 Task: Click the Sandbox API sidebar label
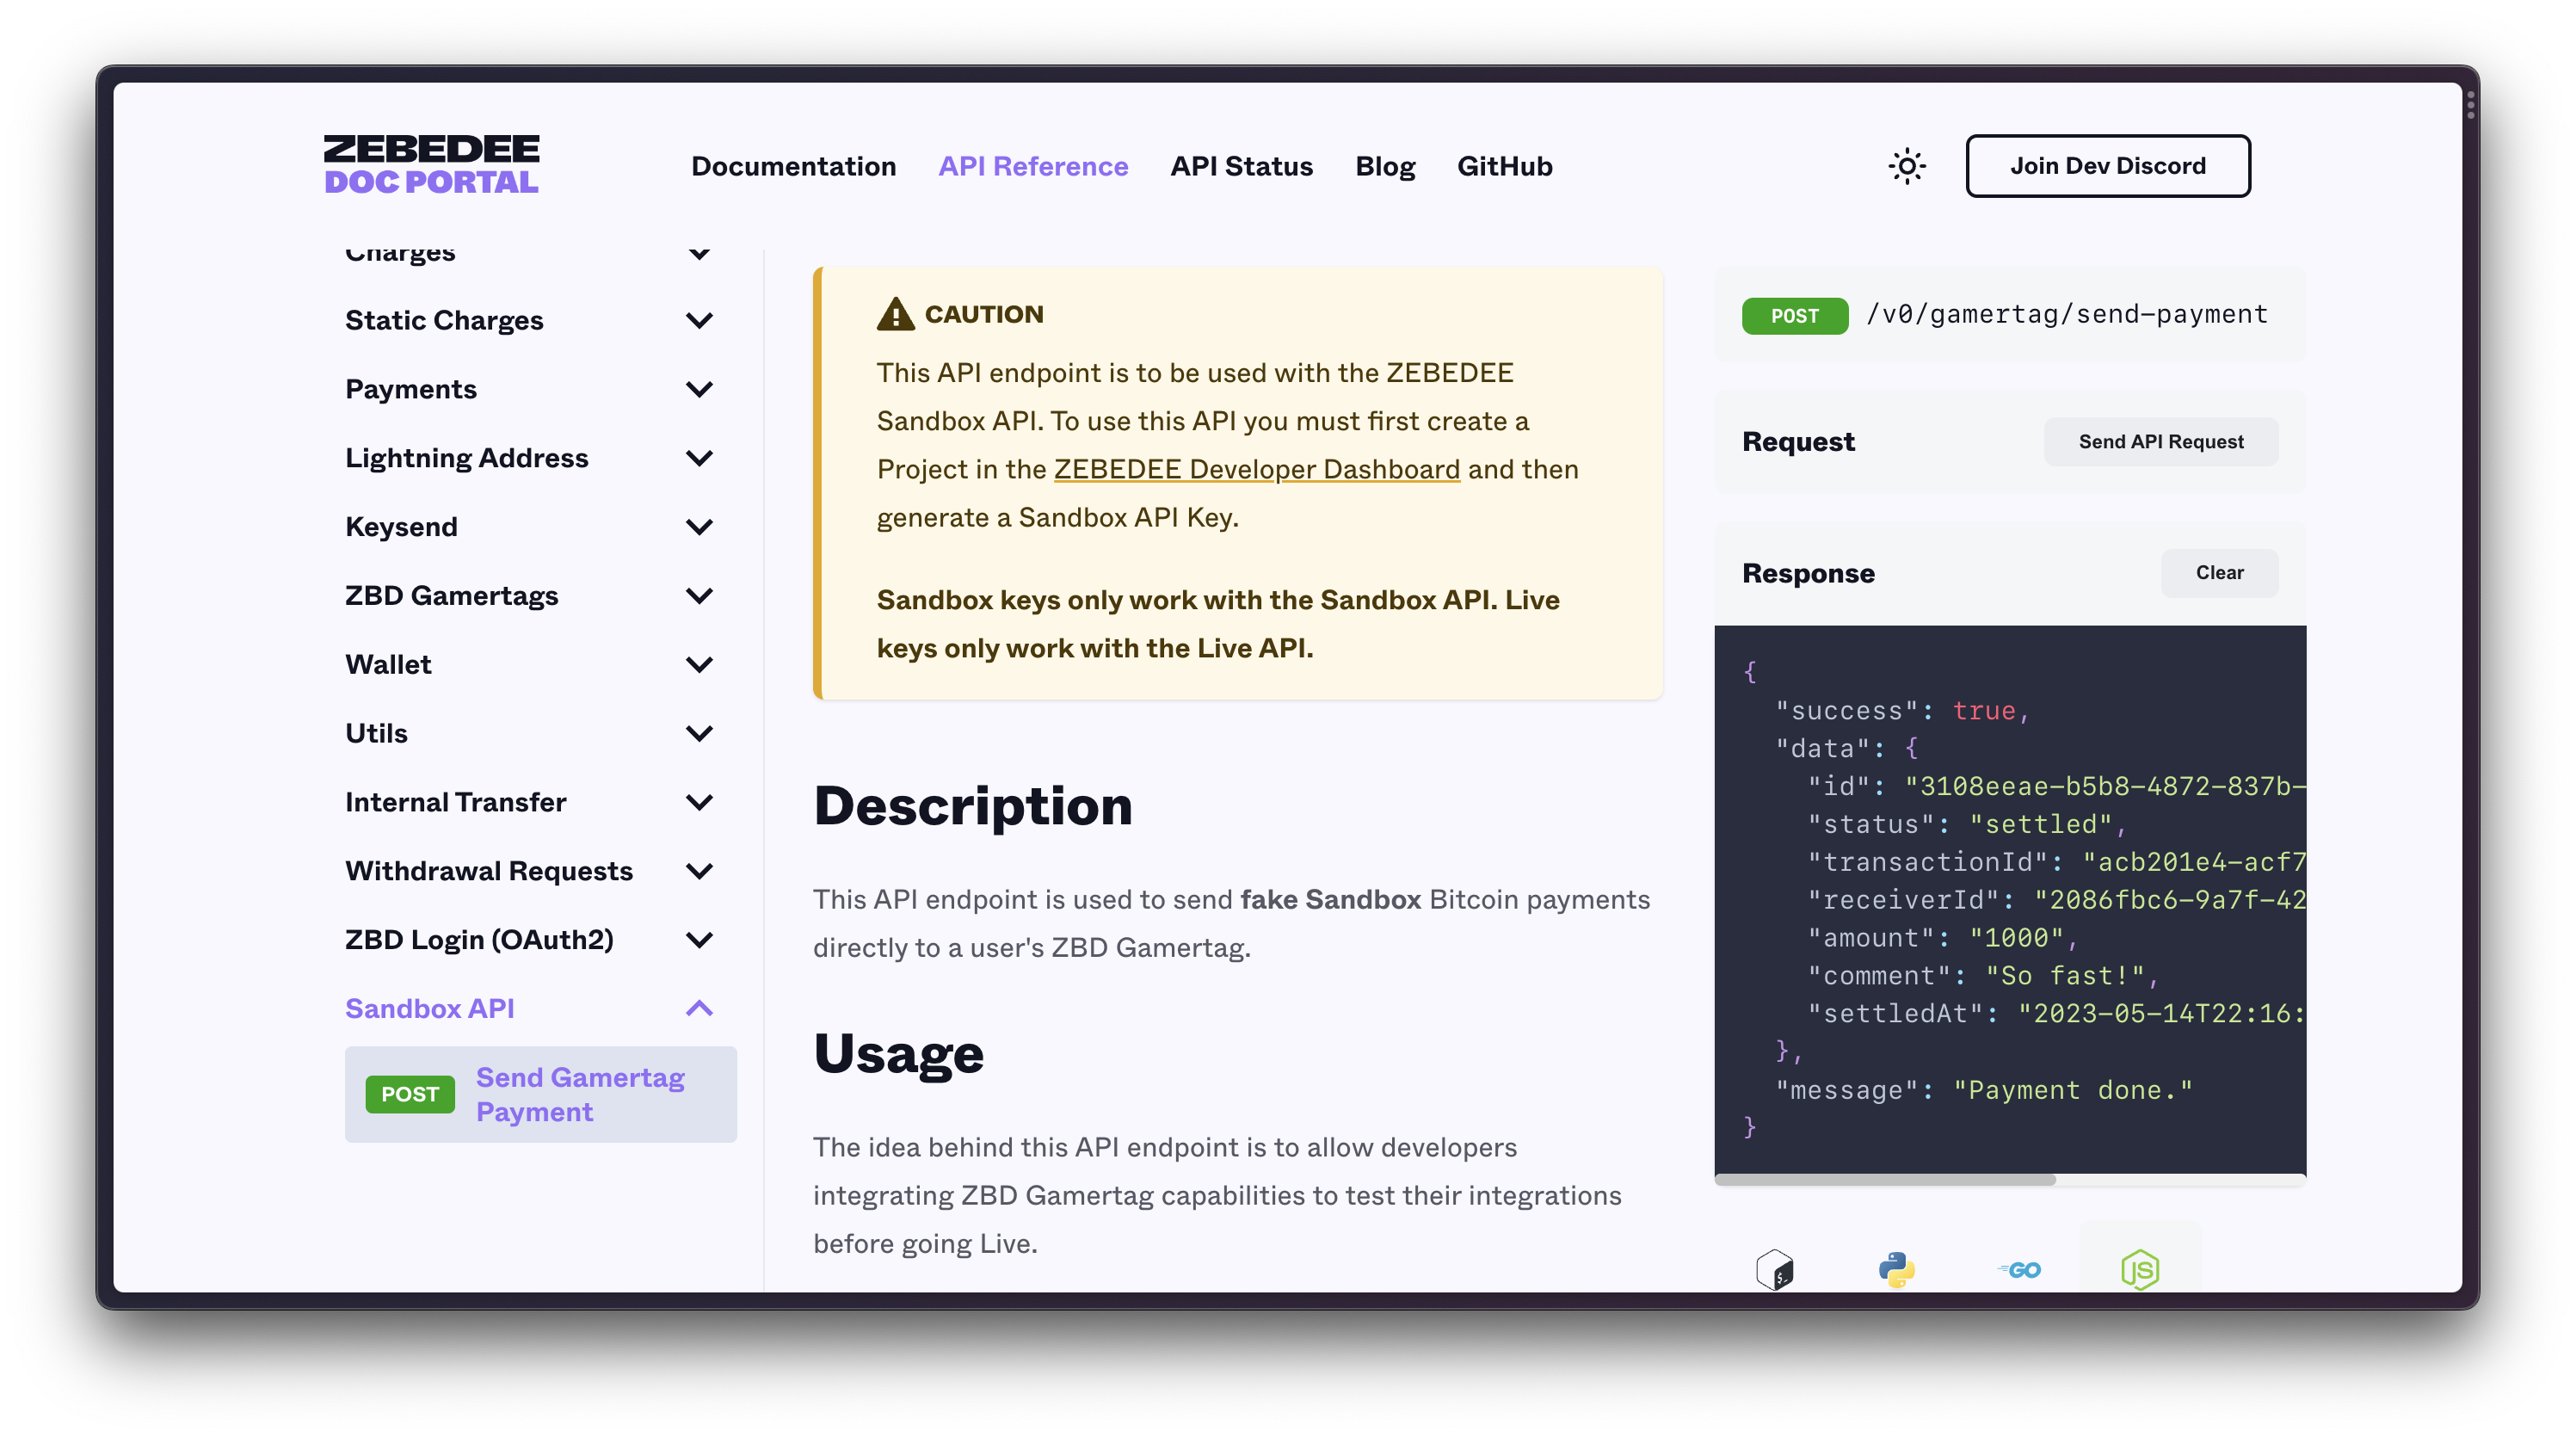429,1009
